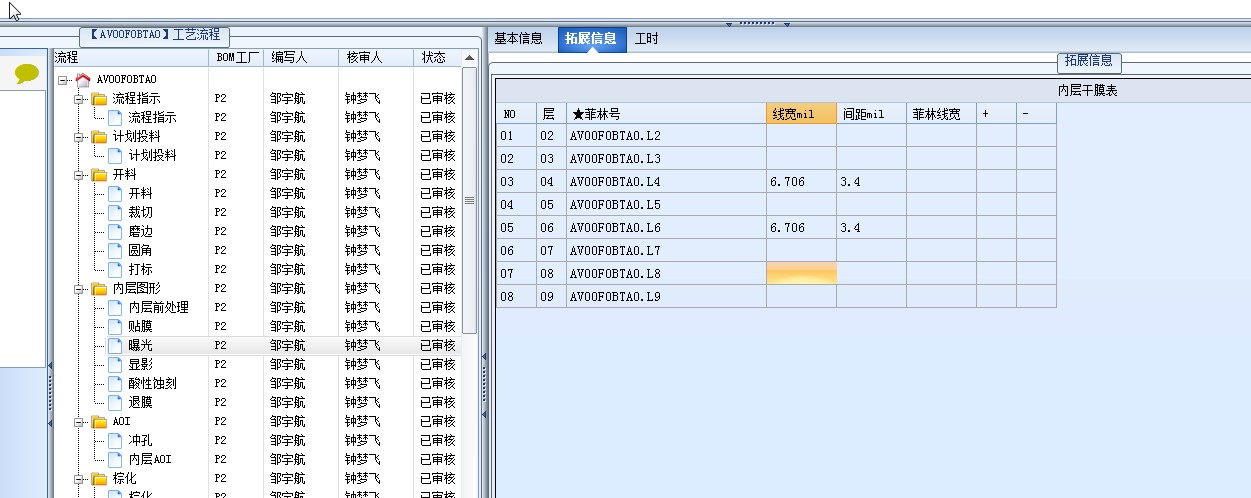Image resolution: width=1251 pixels, height=498 pixels.
Task: Click the 3.4 value in row AV00F0BTA0.L6
Action: (x=850, y=228)
